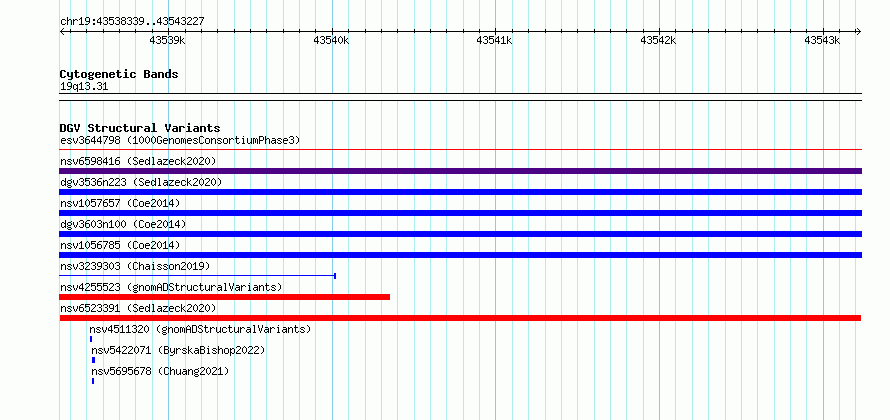
Task: Open nsv4511320 (gnomADStructuralVariants) label
Action: [x=200, y=329]
